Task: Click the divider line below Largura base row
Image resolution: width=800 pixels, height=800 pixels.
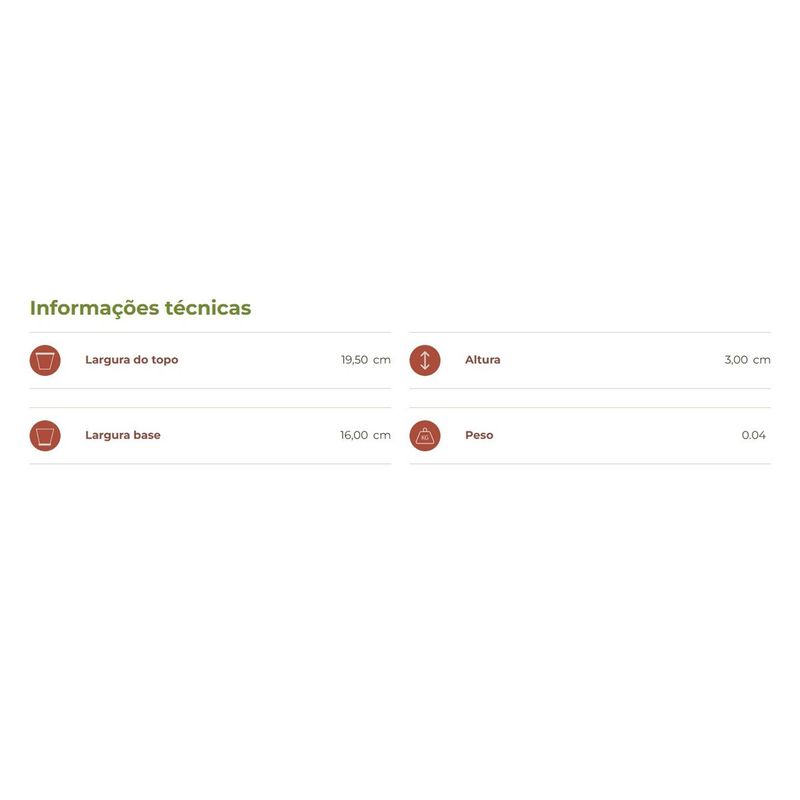Action: point(210,464)
